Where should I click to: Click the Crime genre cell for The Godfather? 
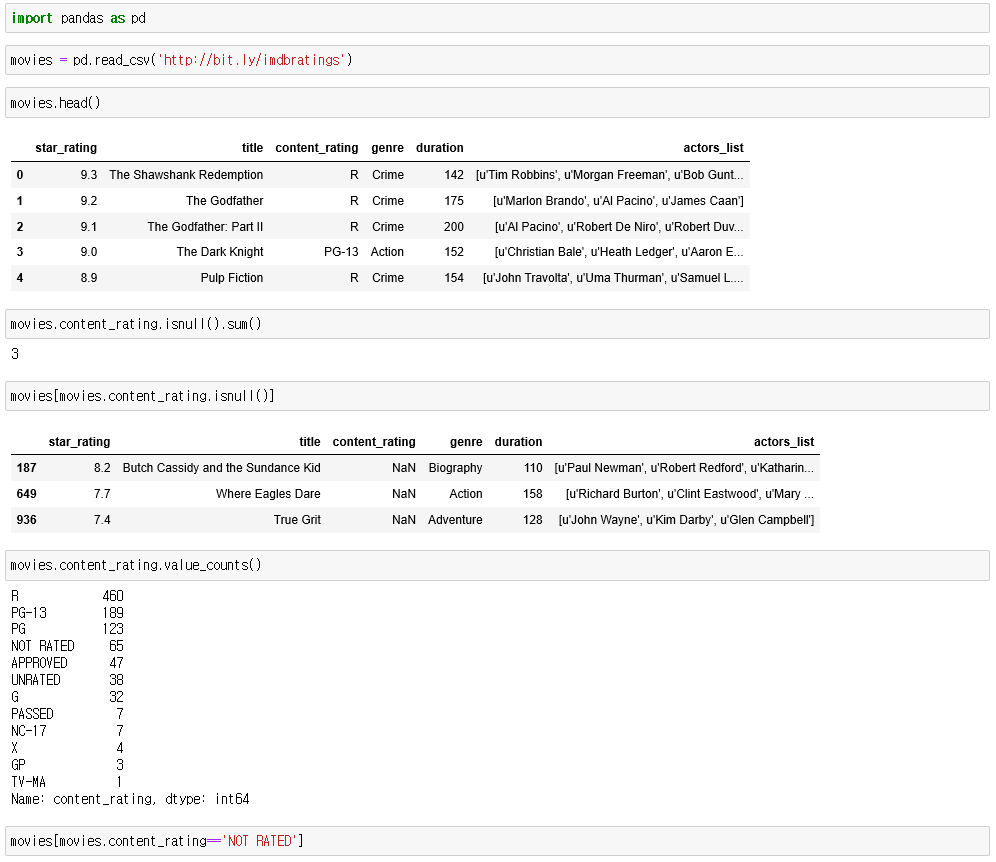pos(387,200)
